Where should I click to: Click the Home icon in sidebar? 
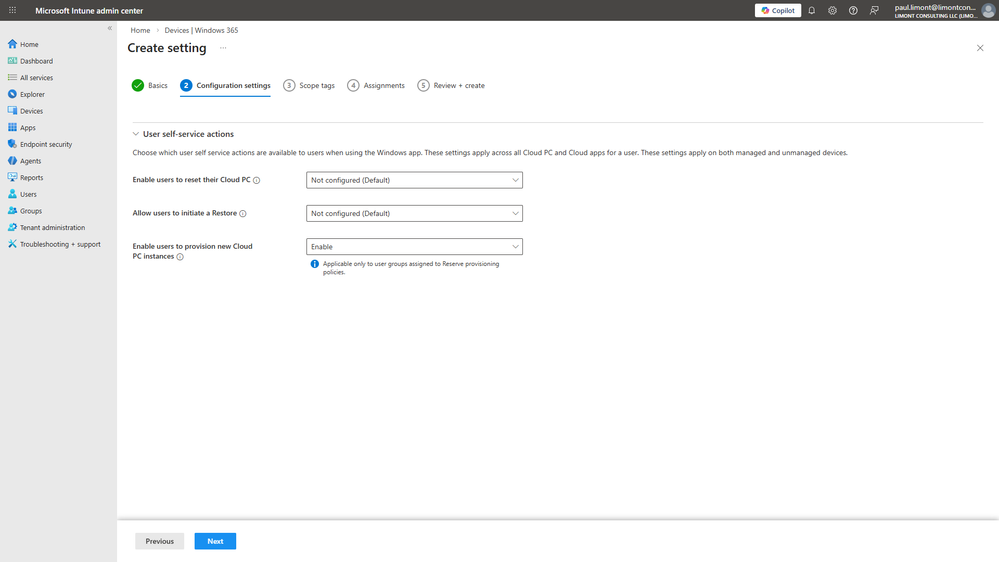pyautogui.click(x=12, y=44)
